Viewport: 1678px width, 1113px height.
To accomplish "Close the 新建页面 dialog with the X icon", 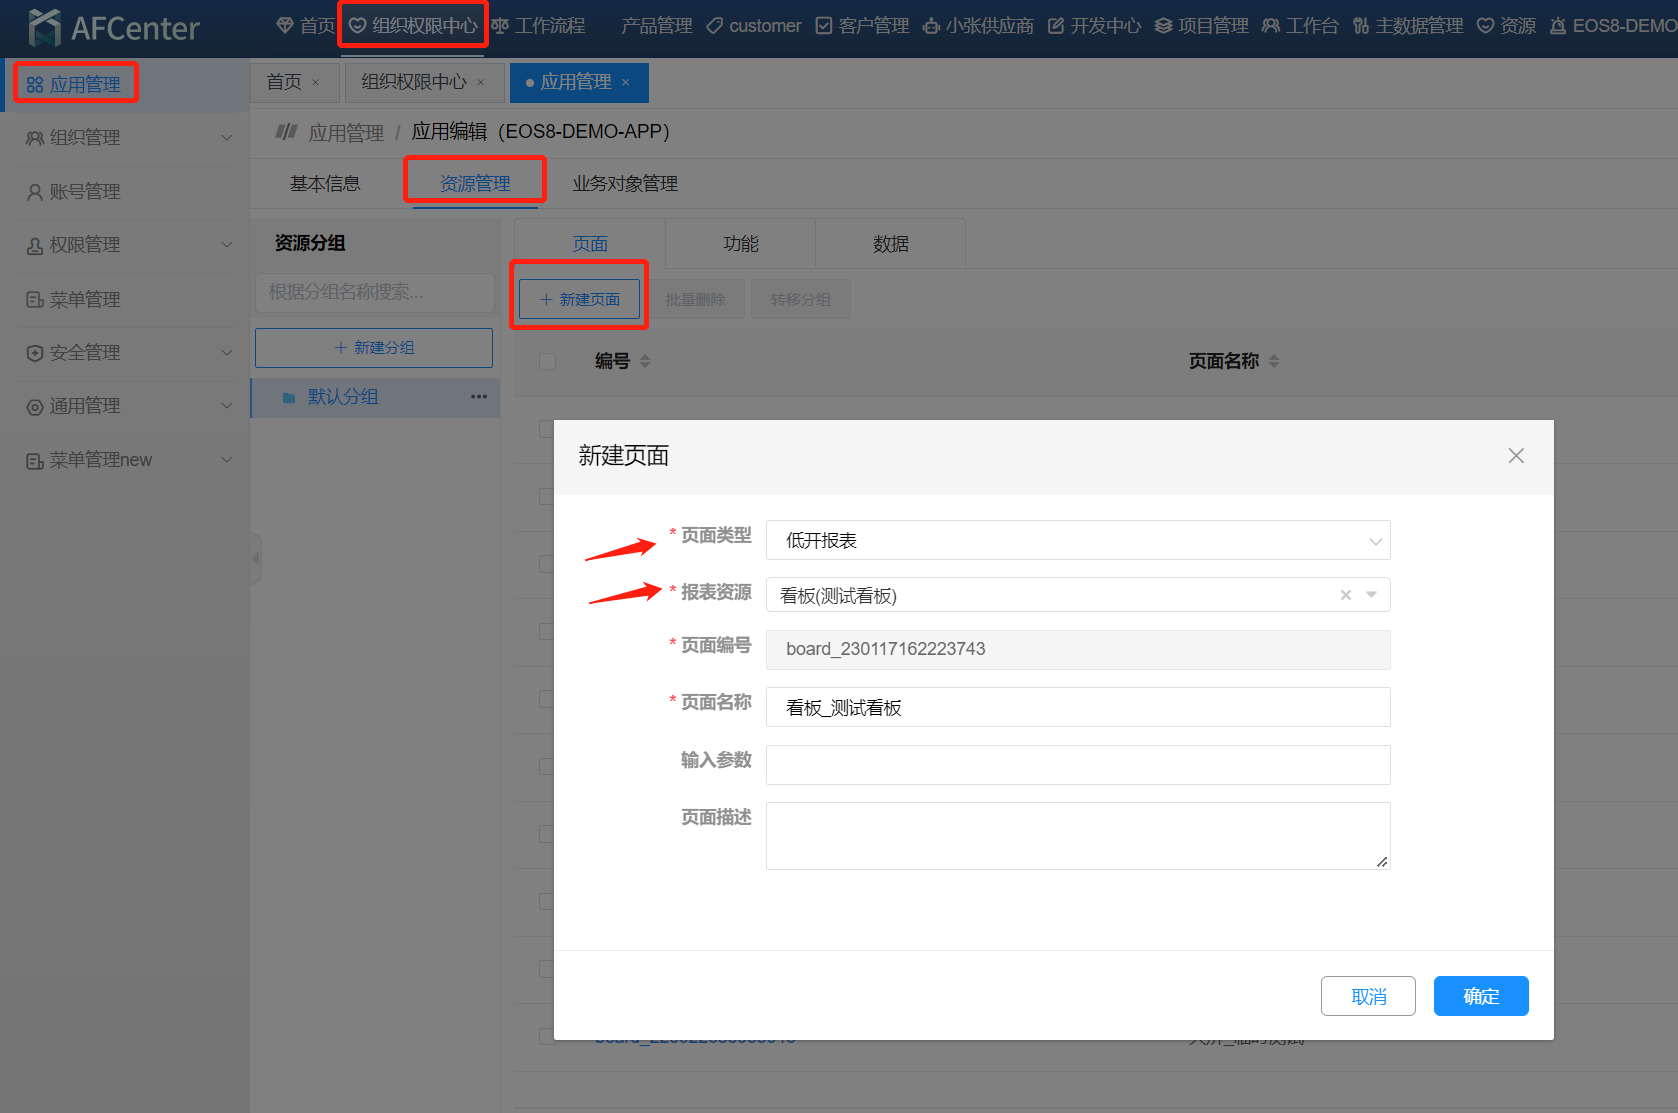I will click(x=1516, y=456).
